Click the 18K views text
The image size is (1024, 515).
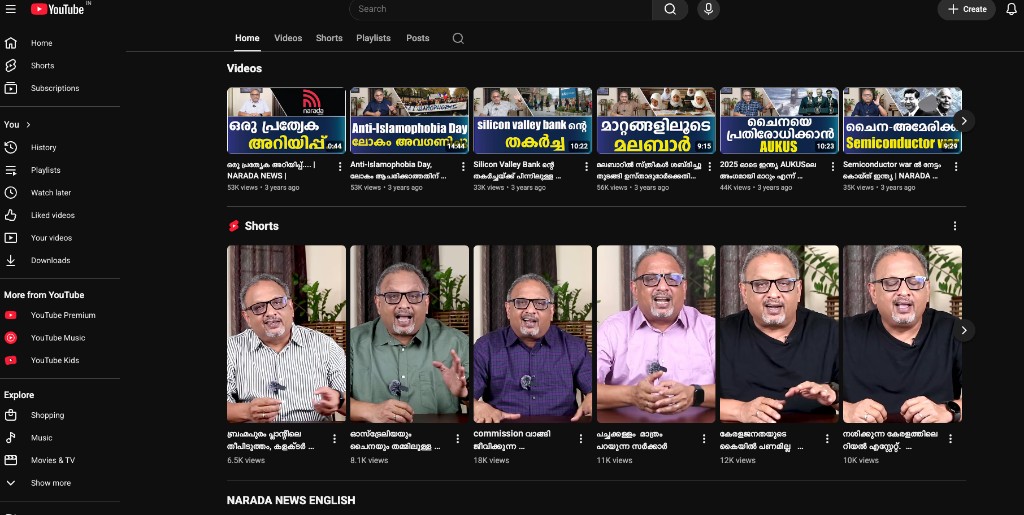tap(491, 460)
